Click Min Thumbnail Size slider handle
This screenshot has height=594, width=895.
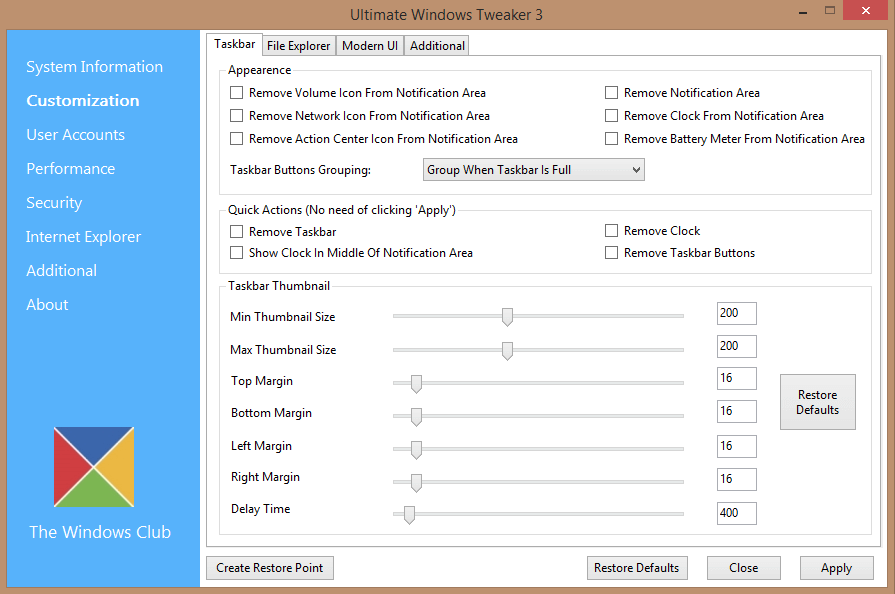507,317
